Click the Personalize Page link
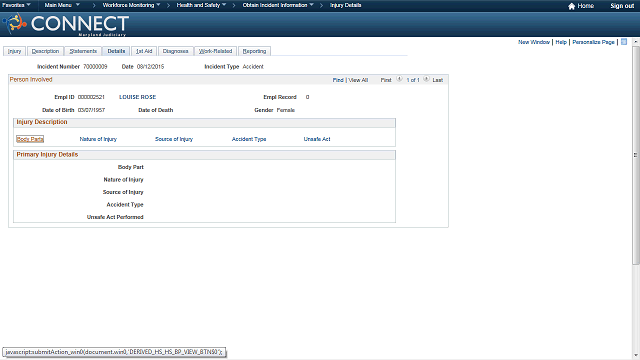 [593, 42]
